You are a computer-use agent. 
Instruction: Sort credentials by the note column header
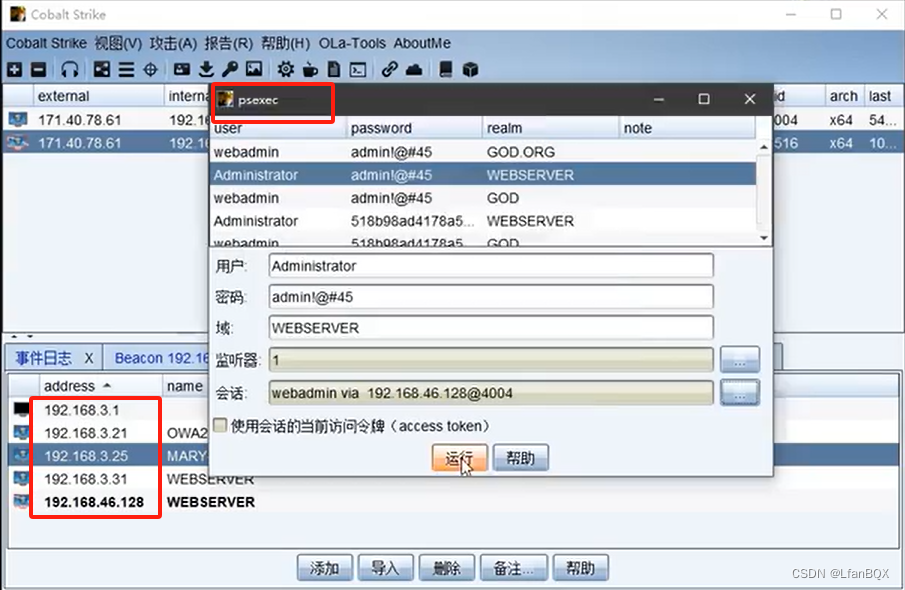tap(687, 128)
